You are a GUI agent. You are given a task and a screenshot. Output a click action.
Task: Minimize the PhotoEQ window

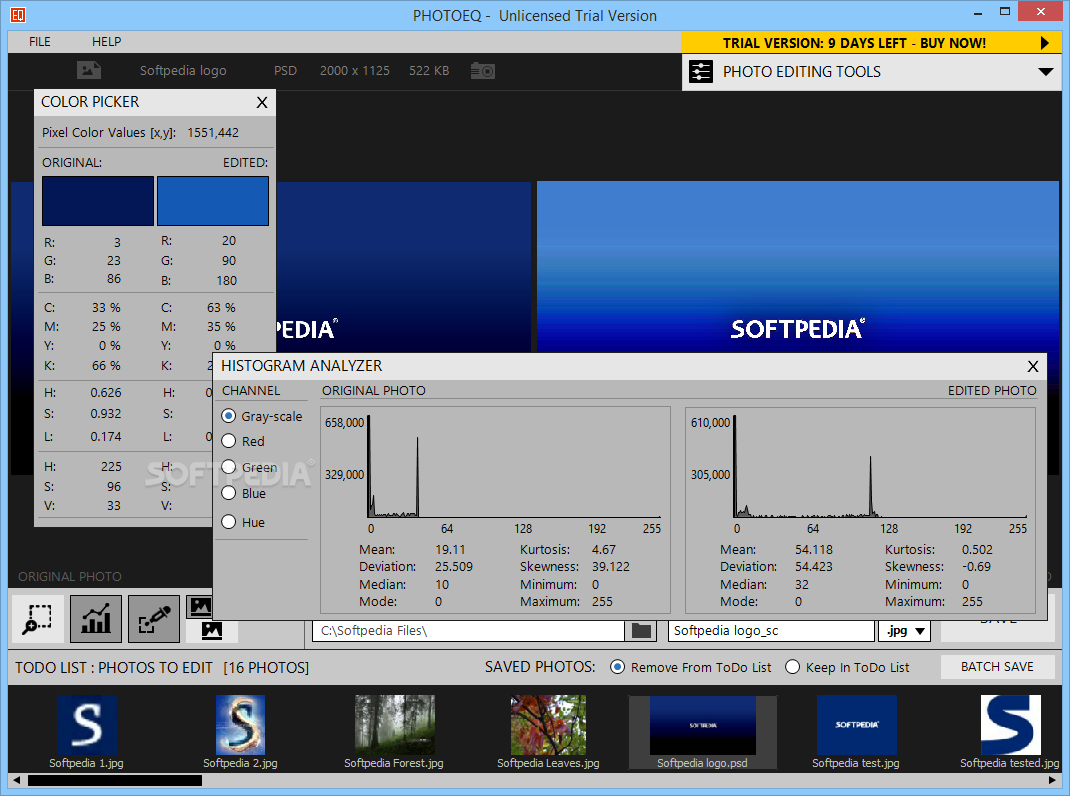click(x=977, y=12)
